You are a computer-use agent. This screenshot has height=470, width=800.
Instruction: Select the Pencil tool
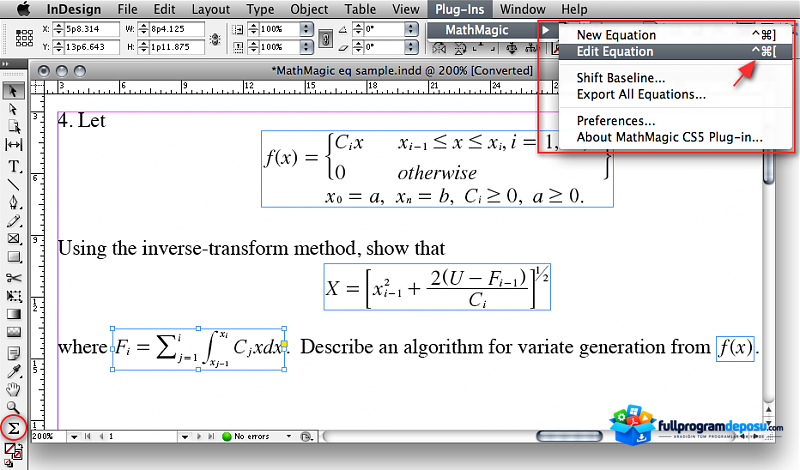[14, 221]
